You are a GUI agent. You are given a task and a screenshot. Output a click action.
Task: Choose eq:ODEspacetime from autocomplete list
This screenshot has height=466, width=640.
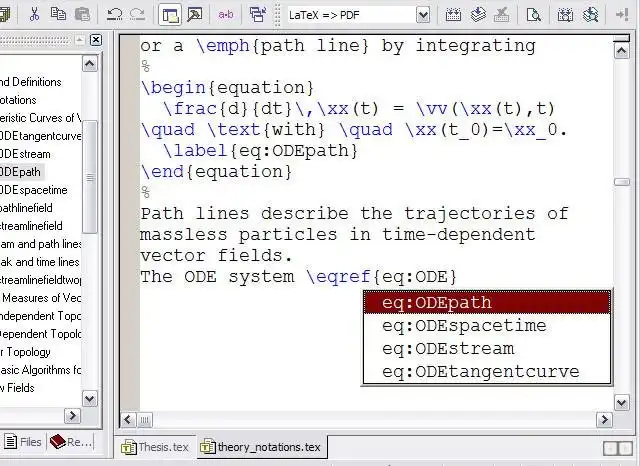(x=487, y=326)
